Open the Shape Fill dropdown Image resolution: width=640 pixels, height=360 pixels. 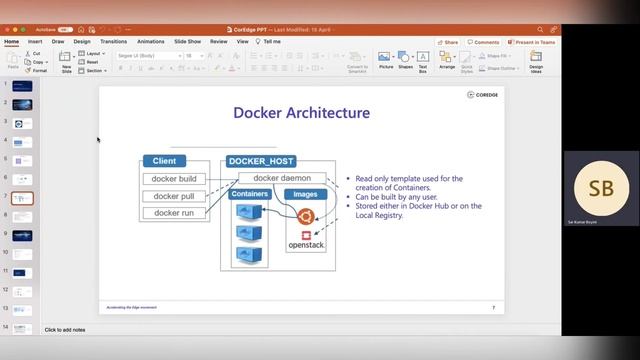coord(495,56)
